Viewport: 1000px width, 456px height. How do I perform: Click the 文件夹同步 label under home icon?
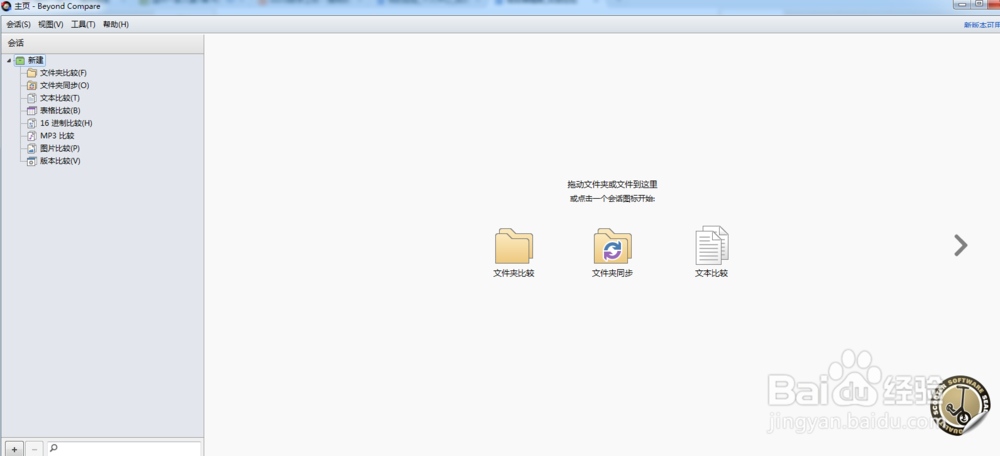click(x=612, y=273)
